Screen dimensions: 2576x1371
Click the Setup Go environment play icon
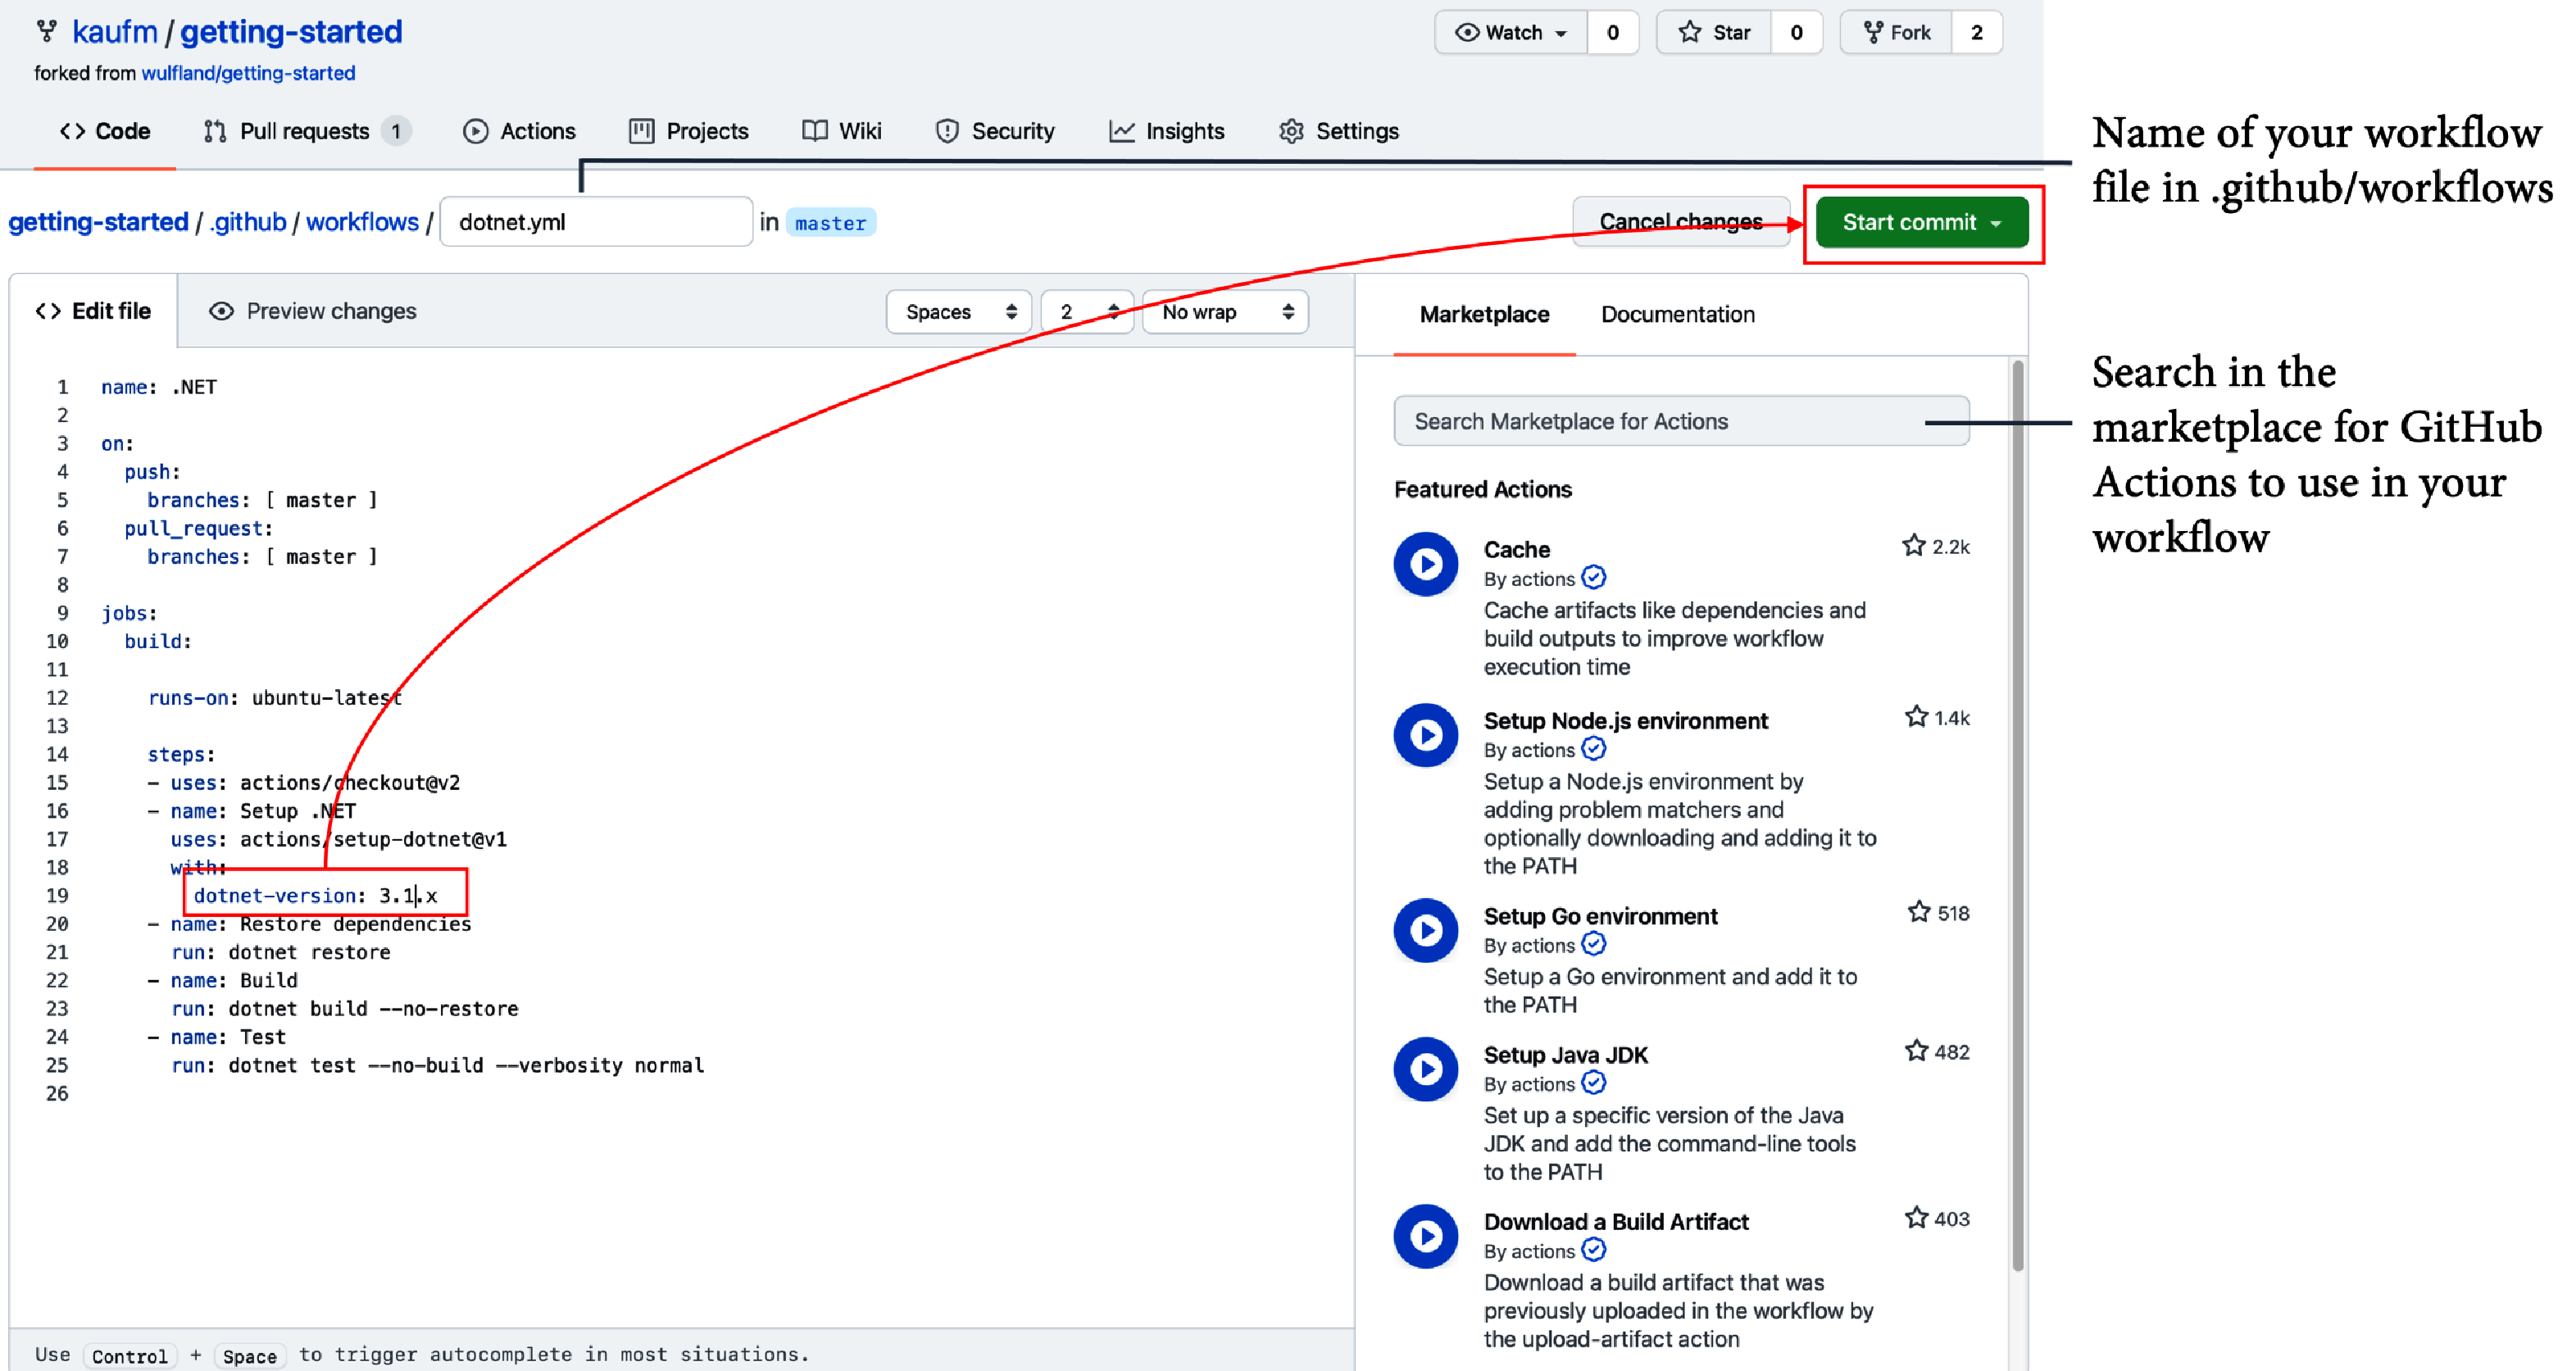pyautogui.click(x=1426, y=930)
